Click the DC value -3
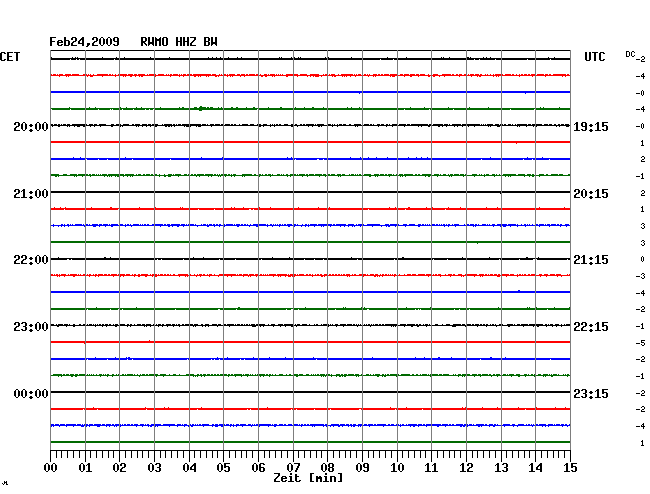 pos(640,276)
